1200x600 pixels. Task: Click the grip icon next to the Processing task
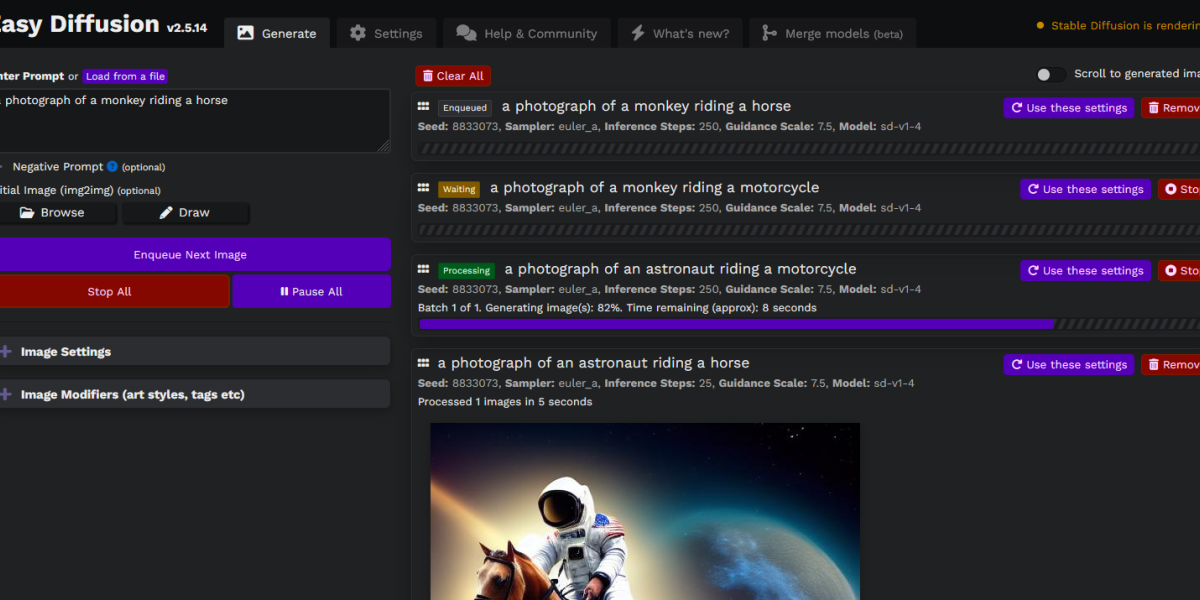pos(423,270)
